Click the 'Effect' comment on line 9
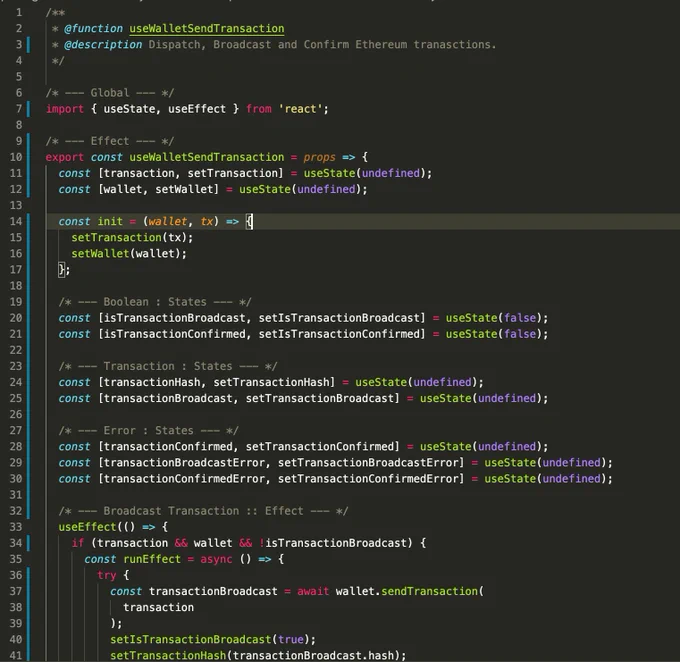The image size is (680, 662). 110,141
